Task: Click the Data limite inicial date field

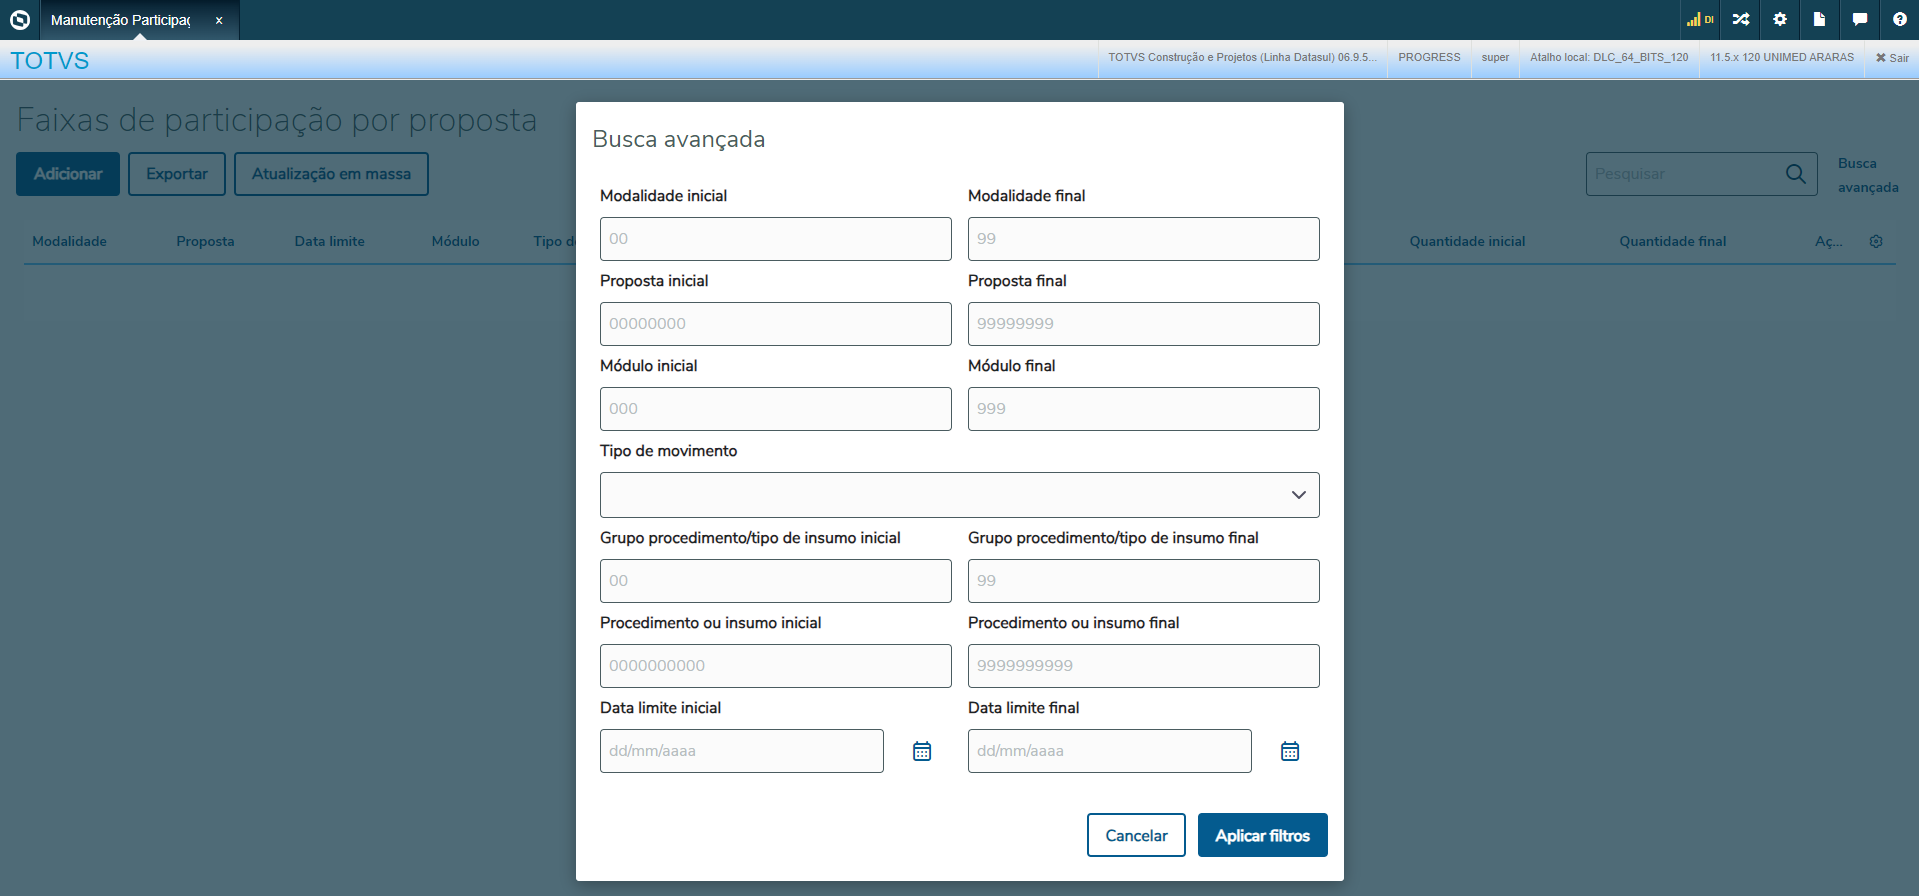Action: (x=741, y=751)
